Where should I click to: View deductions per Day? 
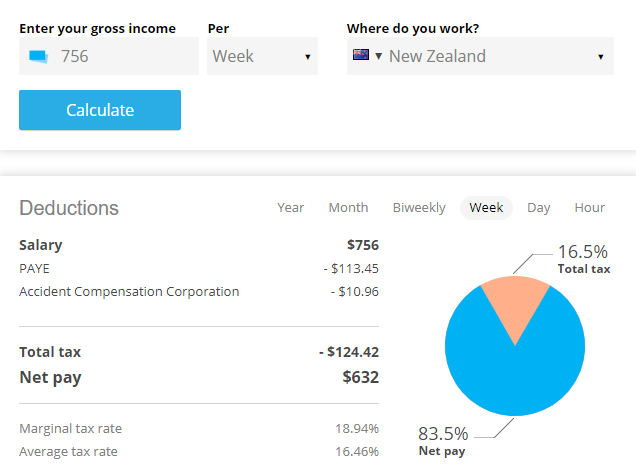pos(539,208)
